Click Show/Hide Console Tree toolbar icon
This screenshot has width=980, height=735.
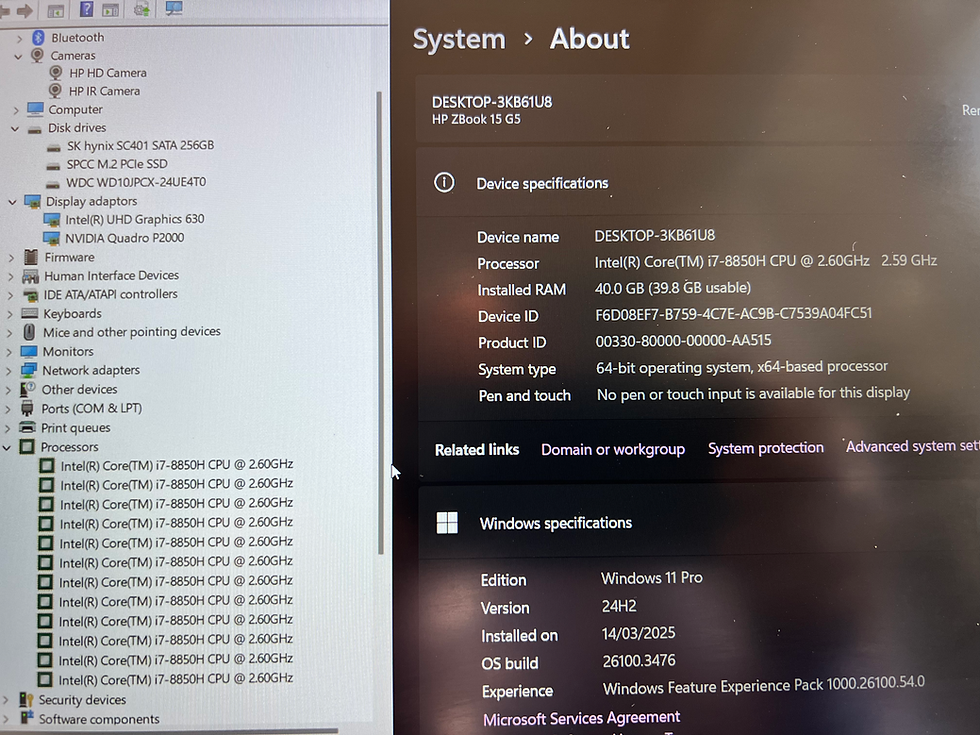tap(56, 10)
